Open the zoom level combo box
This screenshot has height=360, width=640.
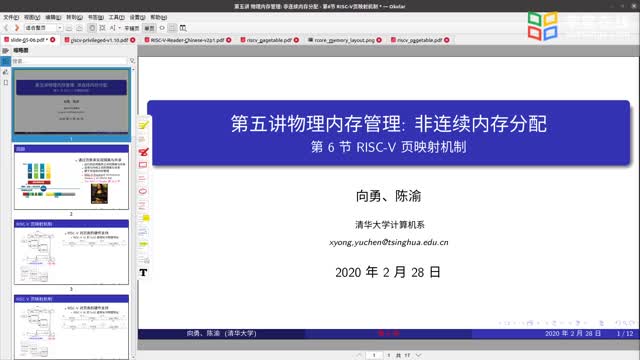click(x=43, y=28)
